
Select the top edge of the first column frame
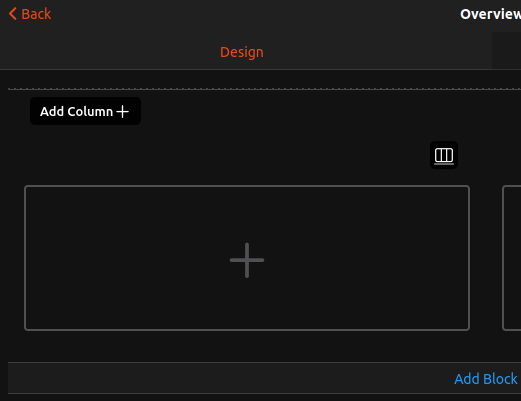(x=247, y=186)
